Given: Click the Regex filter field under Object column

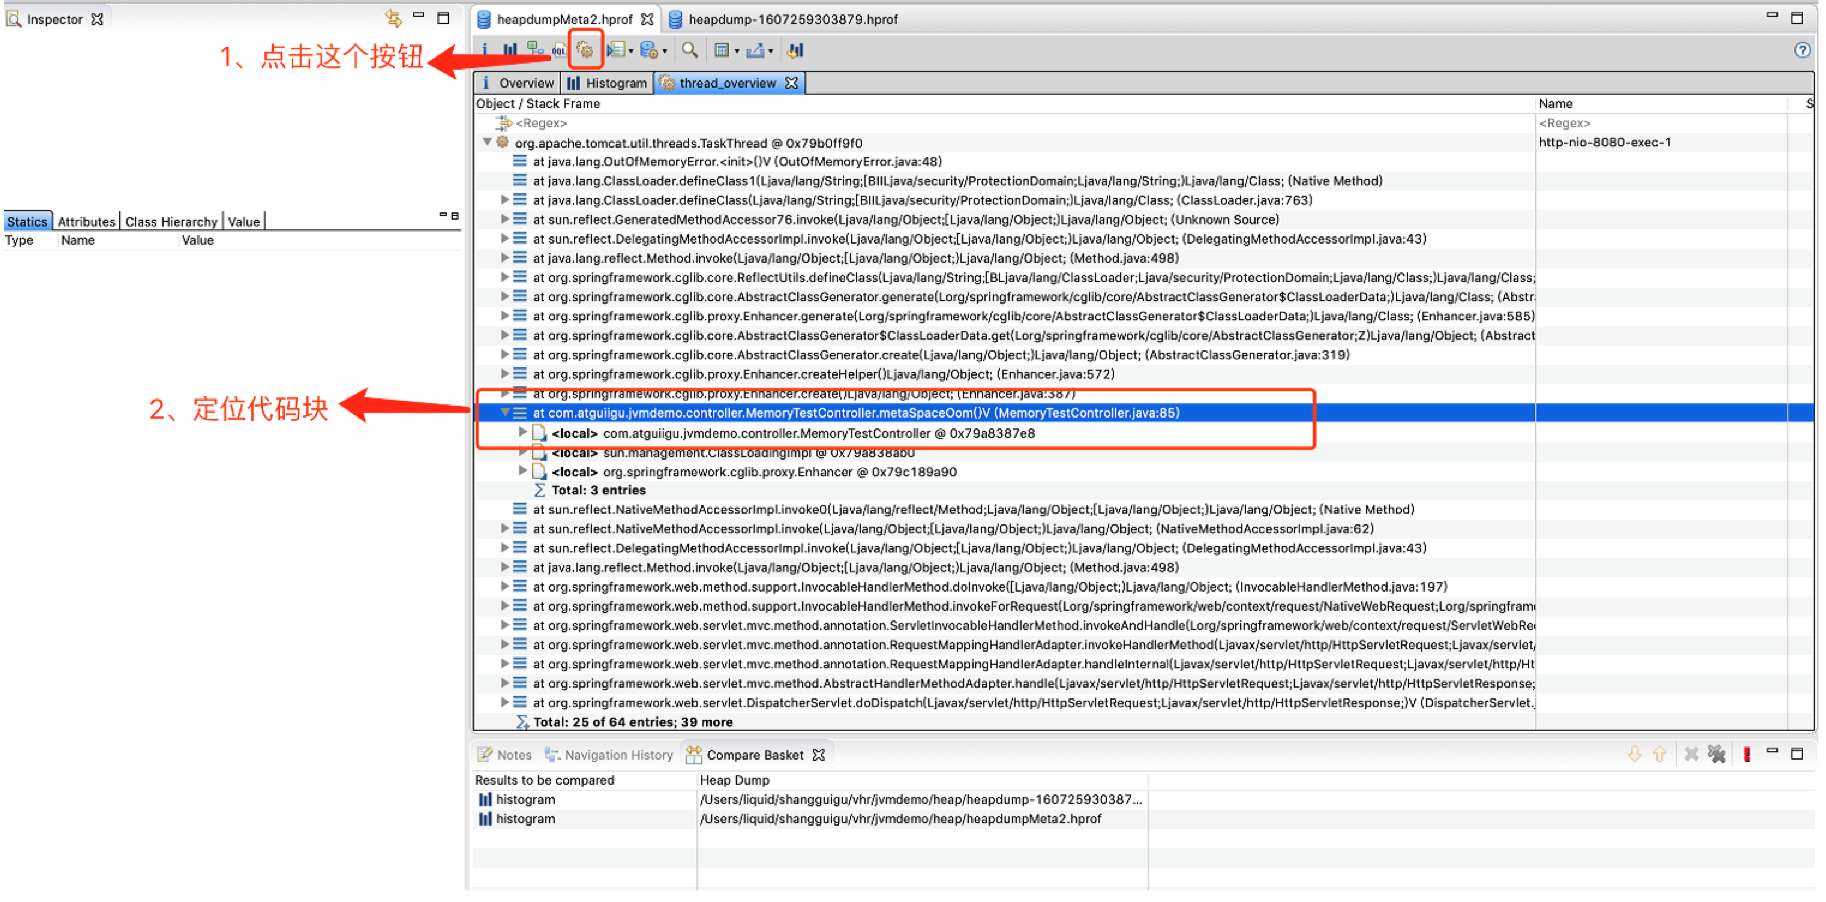Looking at the screenshot, I should (541, 123).
